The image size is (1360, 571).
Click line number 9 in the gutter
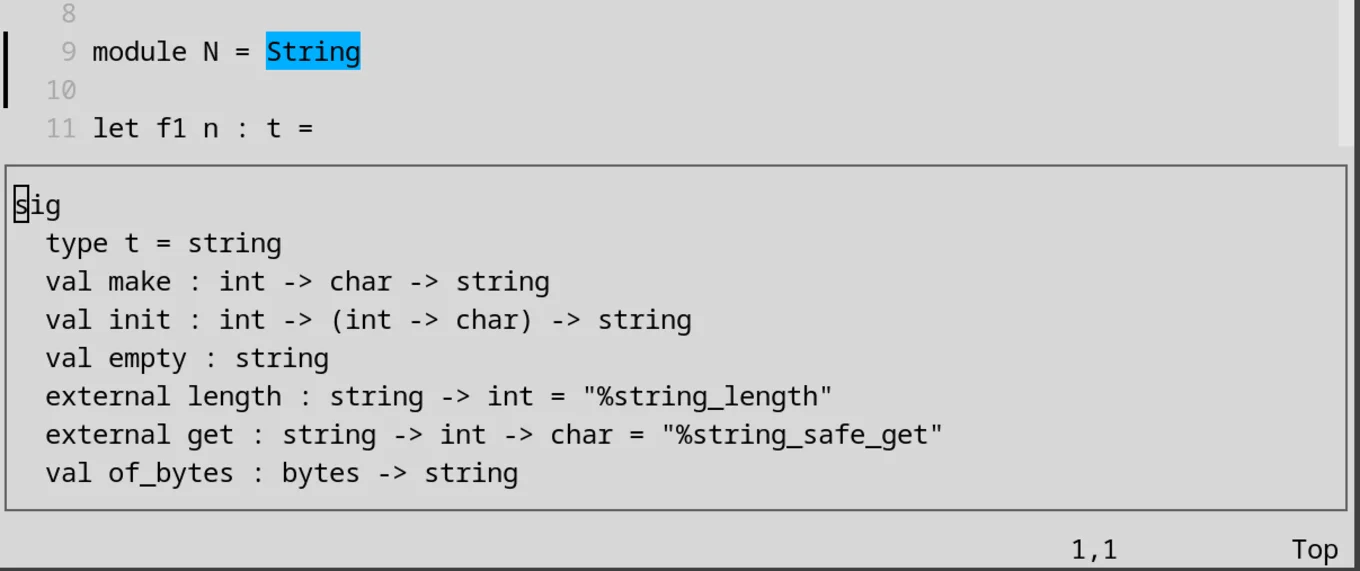point(68,52)
